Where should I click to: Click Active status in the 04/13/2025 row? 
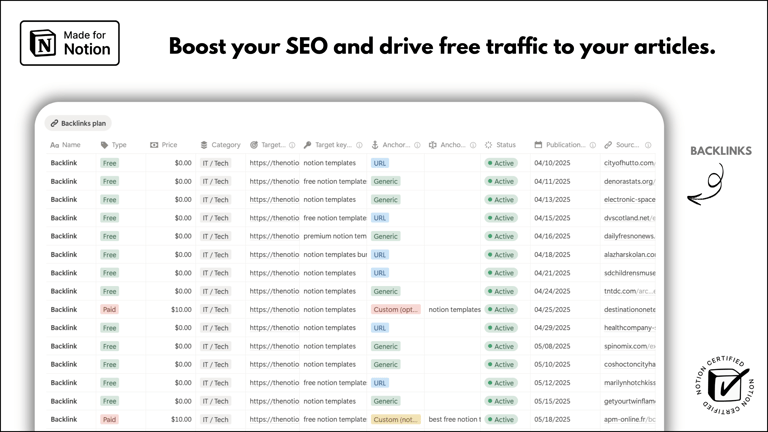coord(501,200)
